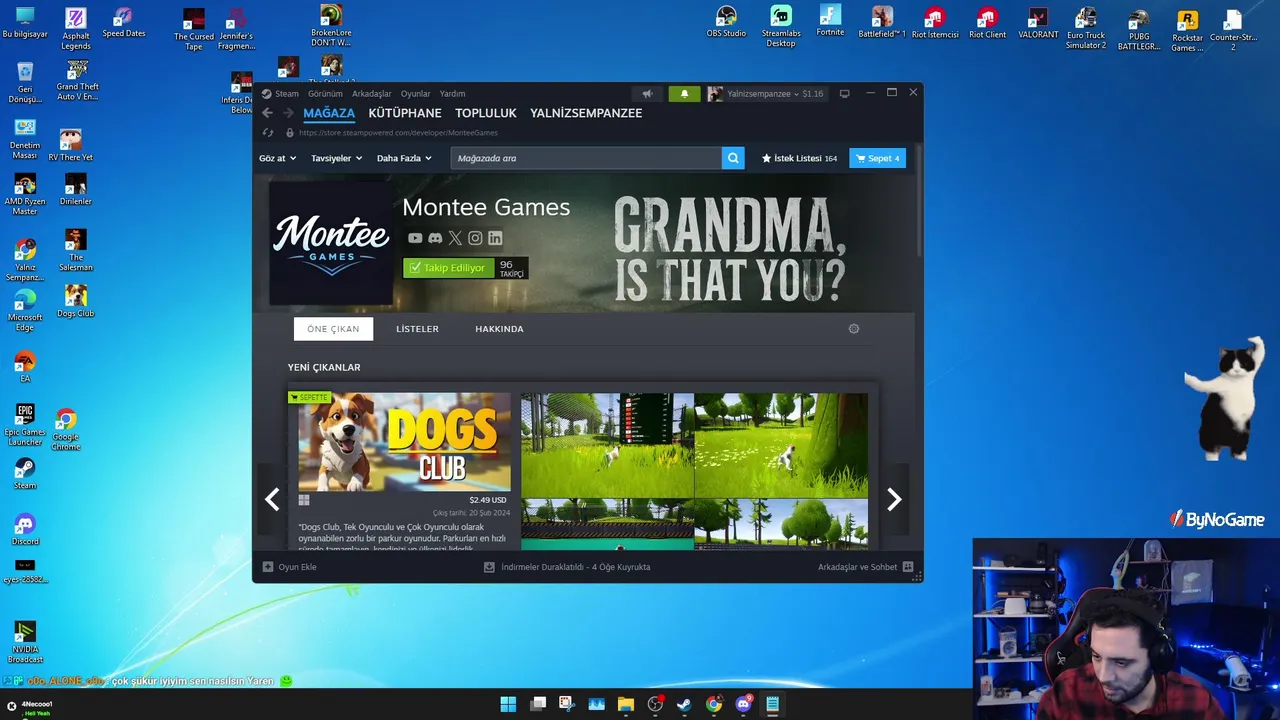The height and width of the screenshot is (720, 1280).
Task: Expand the Tavsiyeler dropdown
Action: pos(336,158)
